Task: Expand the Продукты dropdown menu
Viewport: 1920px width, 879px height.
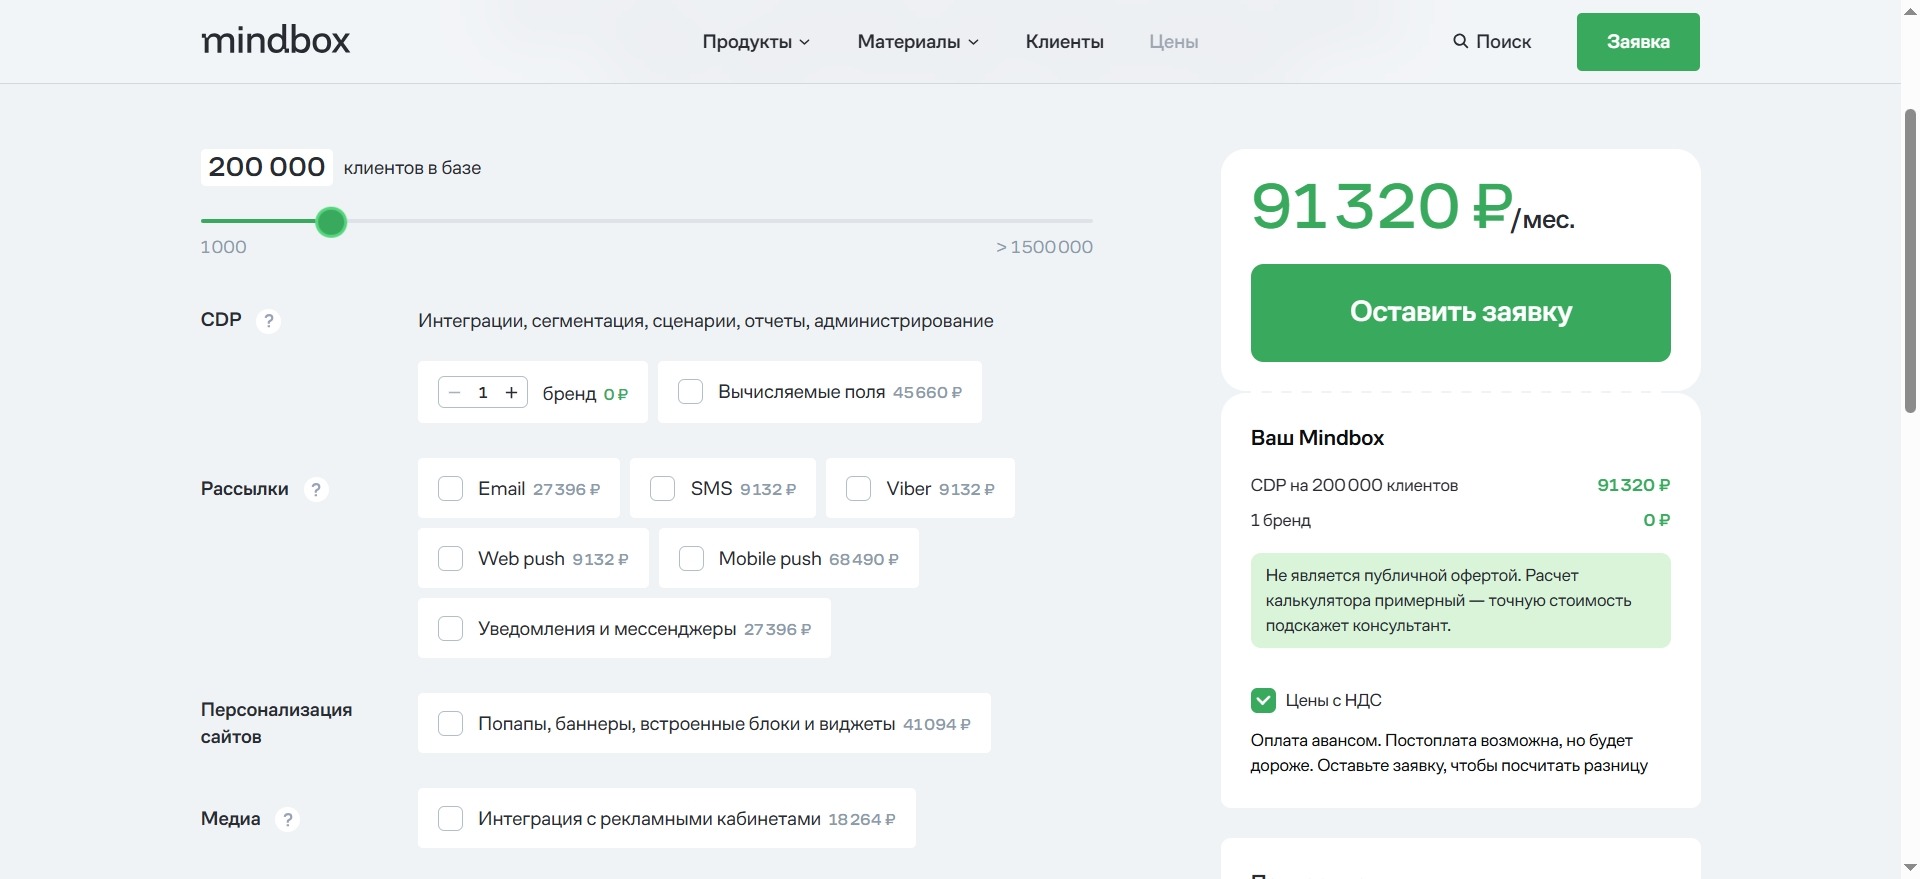Action: [x=756, y=42]
